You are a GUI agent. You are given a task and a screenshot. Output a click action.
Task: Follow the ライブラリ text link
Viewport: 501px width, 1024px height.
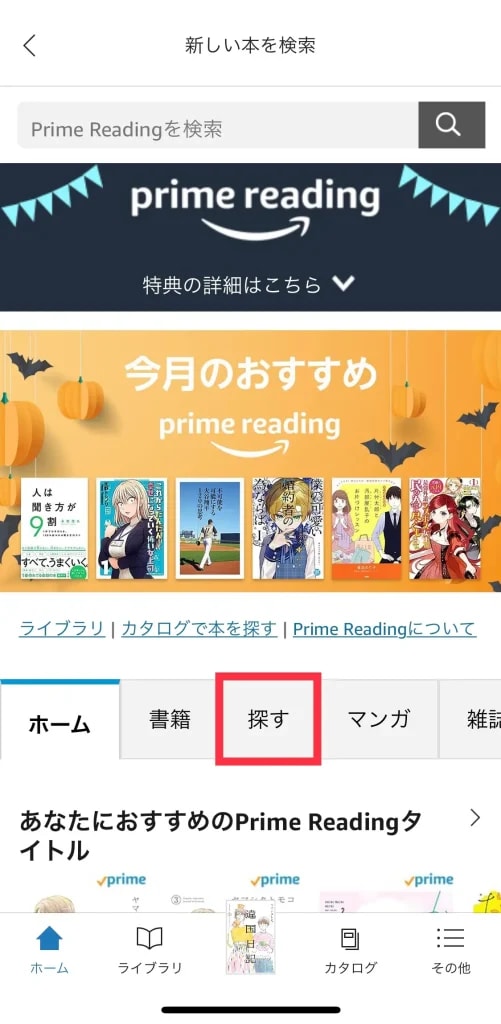click(62, 628)
